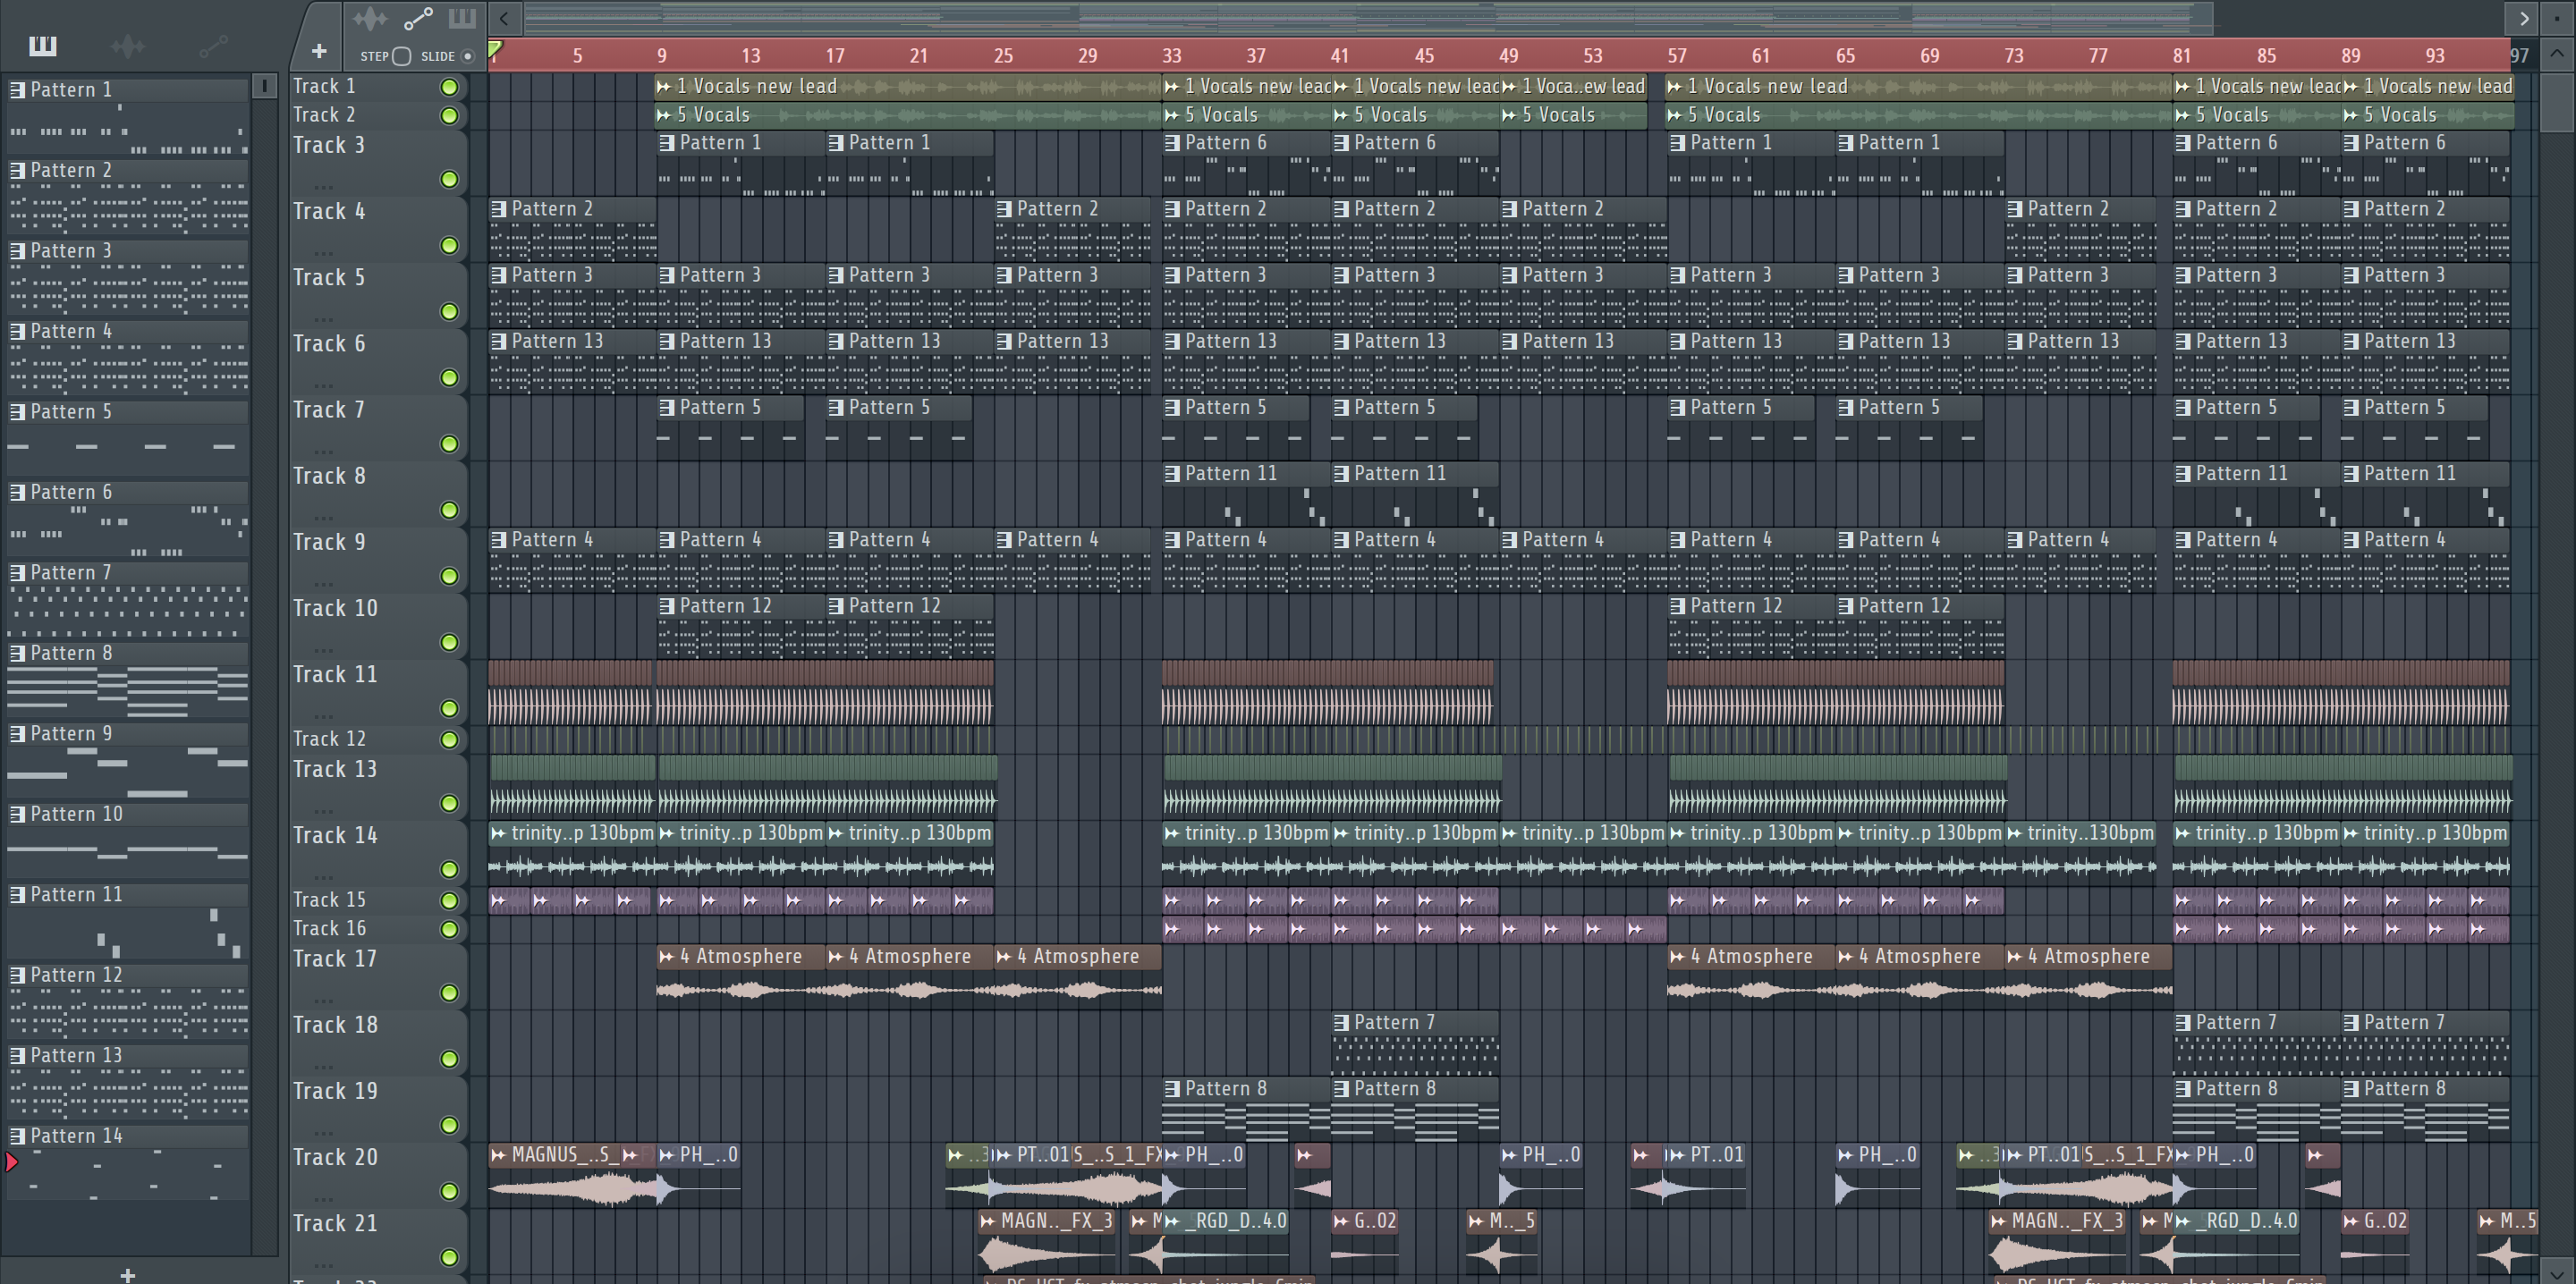Screen dimensions: 2576x1284
Task: Select the first Pattern 5 clip on Track 7
Action: click(x=731, y=428)
